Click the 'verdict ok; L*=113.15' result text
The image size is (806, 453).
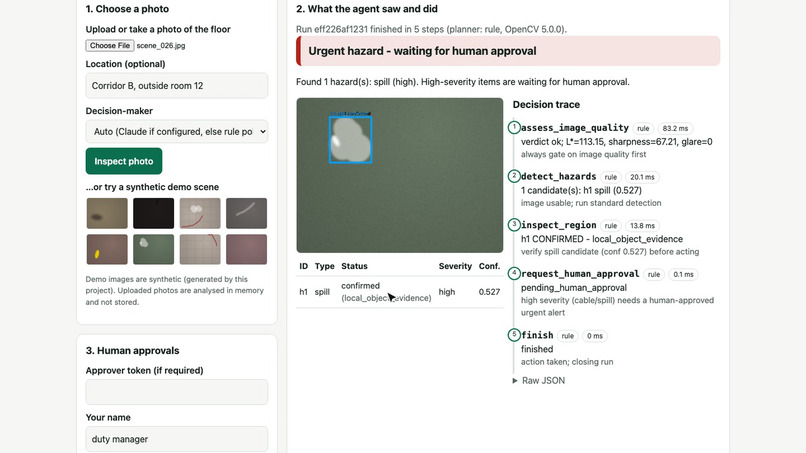pyautogui.click(x=617, y=142)
